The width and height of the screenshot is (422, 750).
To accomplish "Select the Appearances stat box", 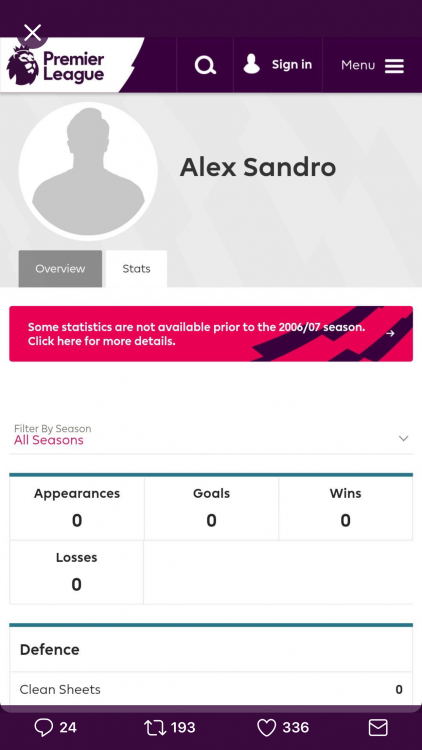I will (x=77, y=508).
